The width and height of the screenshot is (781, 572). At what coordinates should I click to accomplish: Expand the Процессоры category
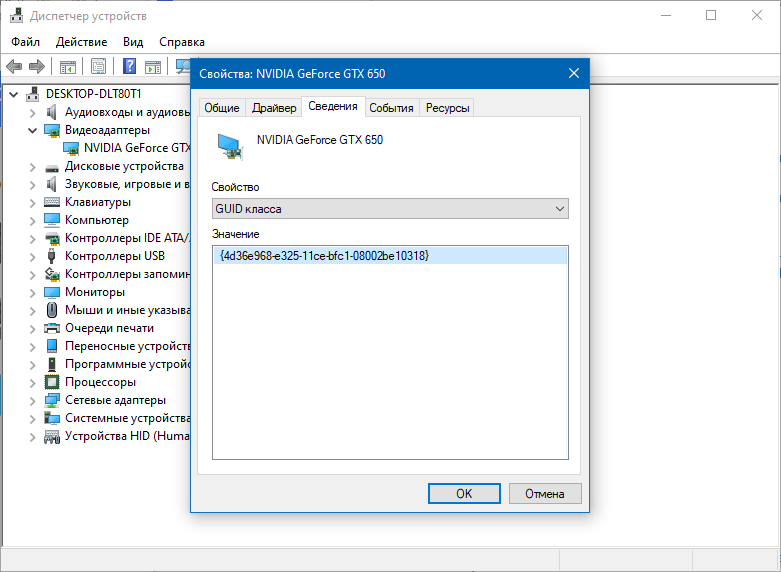(33, 383)
